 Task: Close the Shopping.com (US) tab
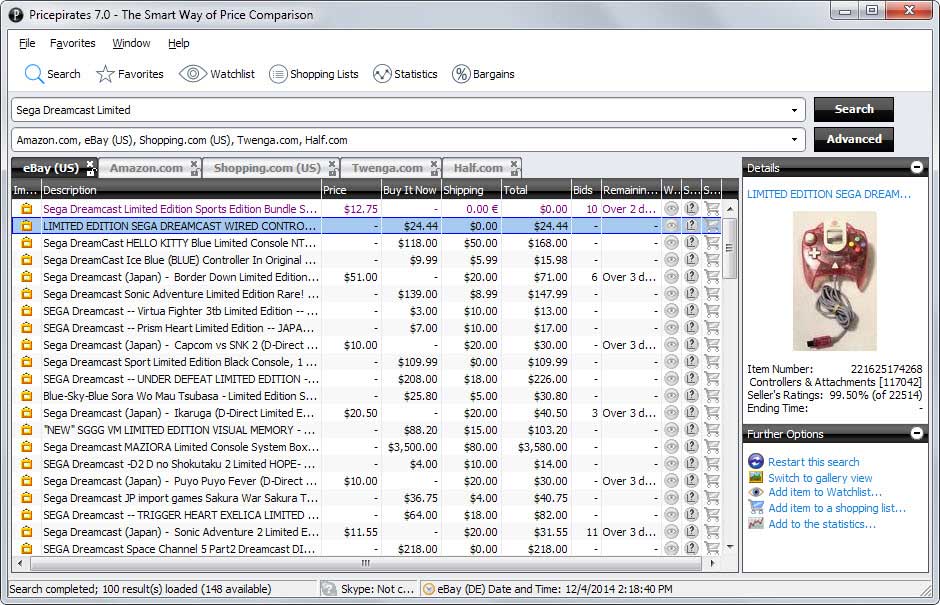[x=332, y=164]
